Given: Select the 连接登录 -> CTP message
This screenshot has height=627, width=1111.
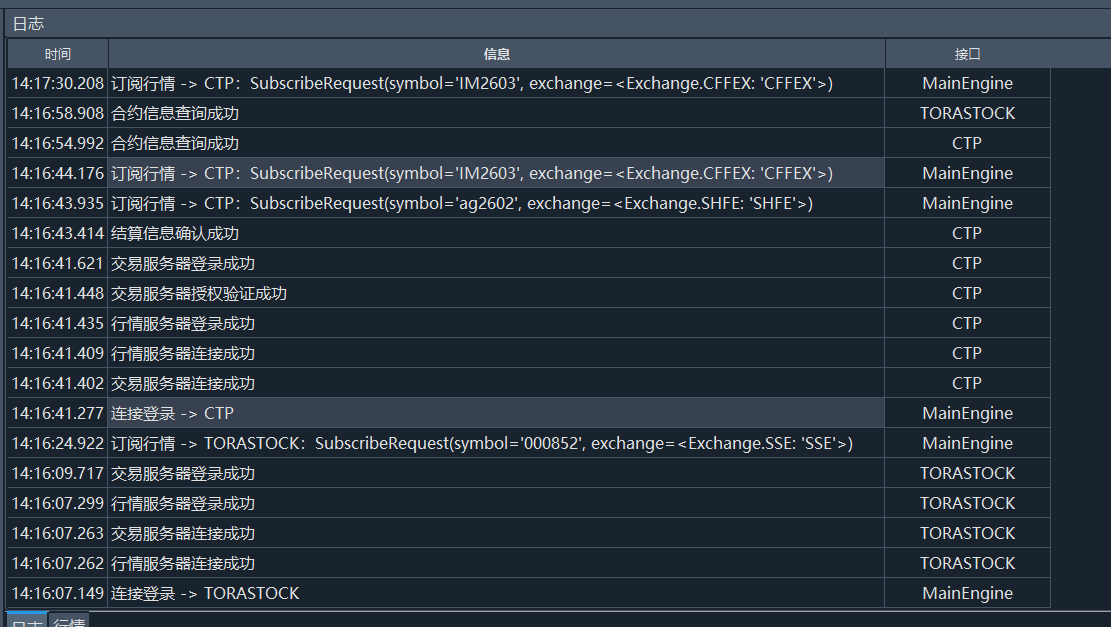Looking at the screenshot, I should coord(172,413).
